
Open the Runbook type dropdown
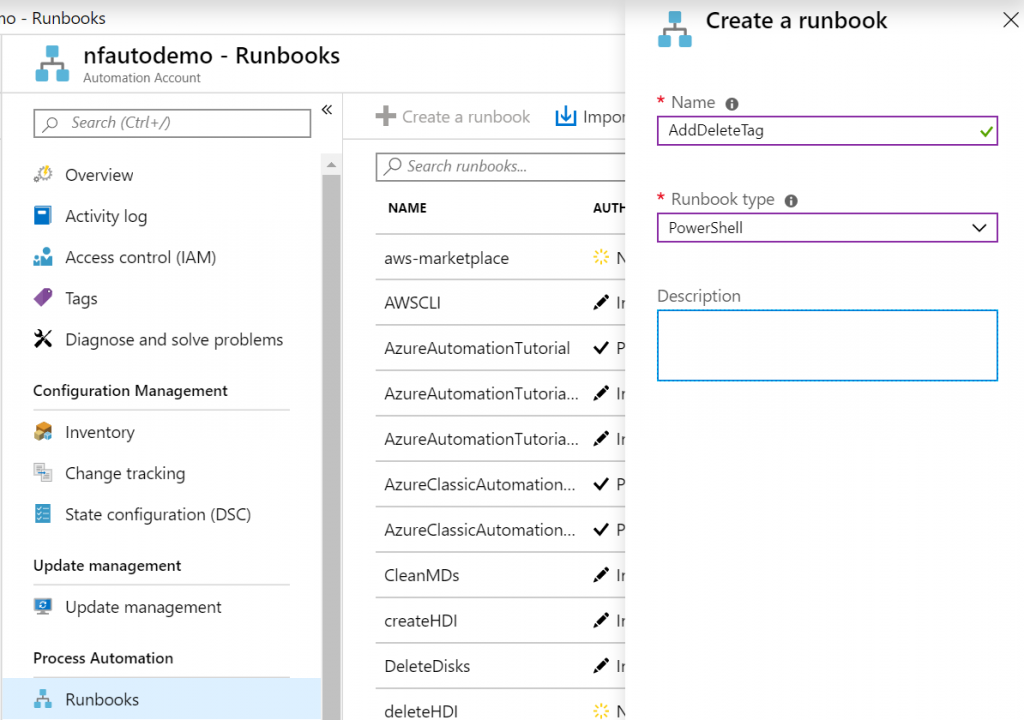(x=827, y=227)
